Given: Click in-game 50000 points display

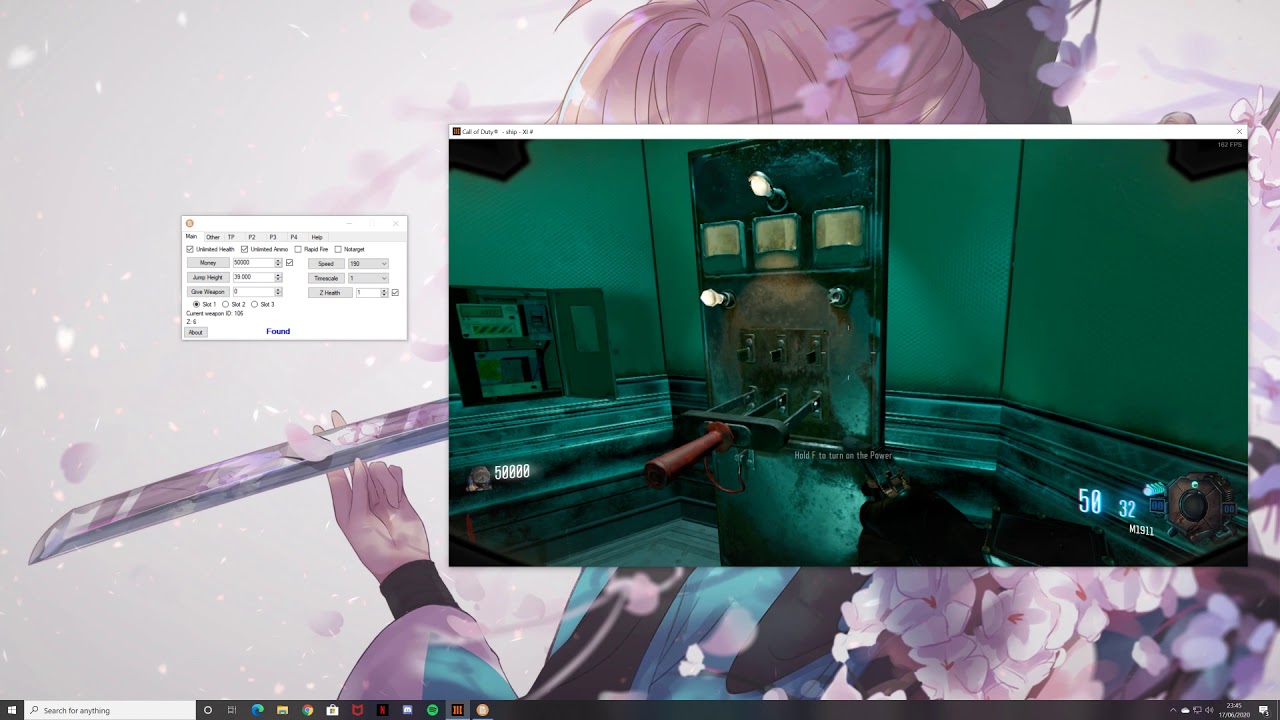Looking at the screenshot, I should (x=512, y=472).
